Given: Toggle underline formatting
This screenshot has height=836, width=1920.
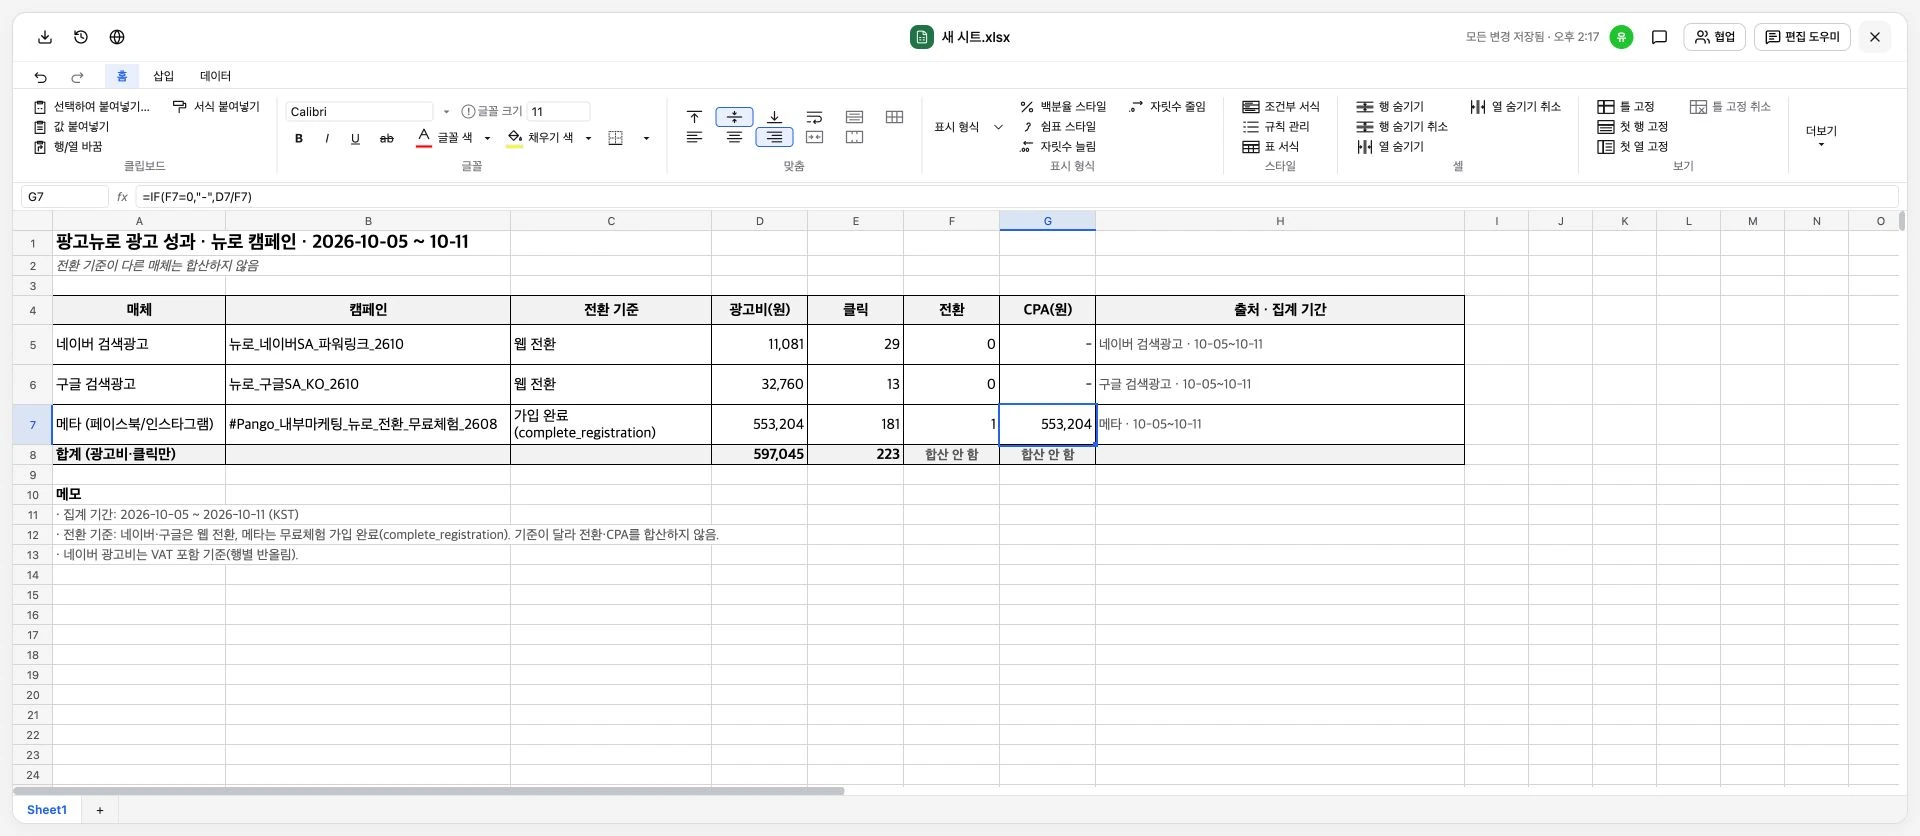Looking at the screenshot, I should click(x=355, y=138).
